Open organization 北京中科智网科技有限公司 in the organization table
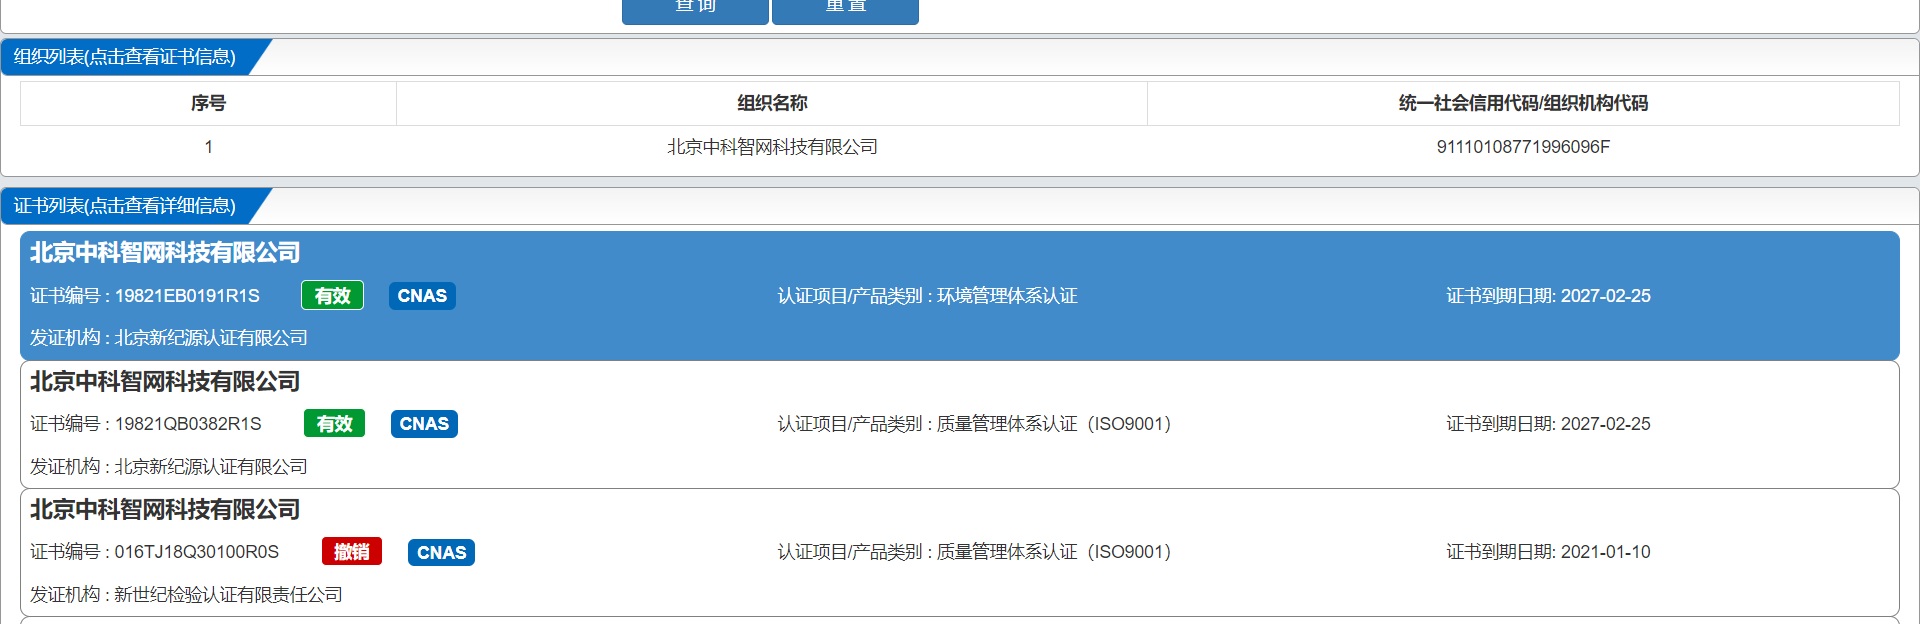Viewport: 1920px width, 624px height. coord(772,147)
